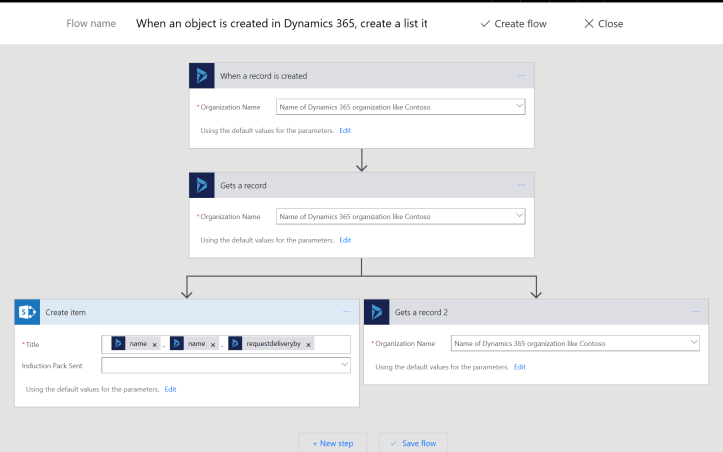Open ellipsis menu of Create item card
The height and width of the screenshot is (452, 723).
click(x=346, y=312)
